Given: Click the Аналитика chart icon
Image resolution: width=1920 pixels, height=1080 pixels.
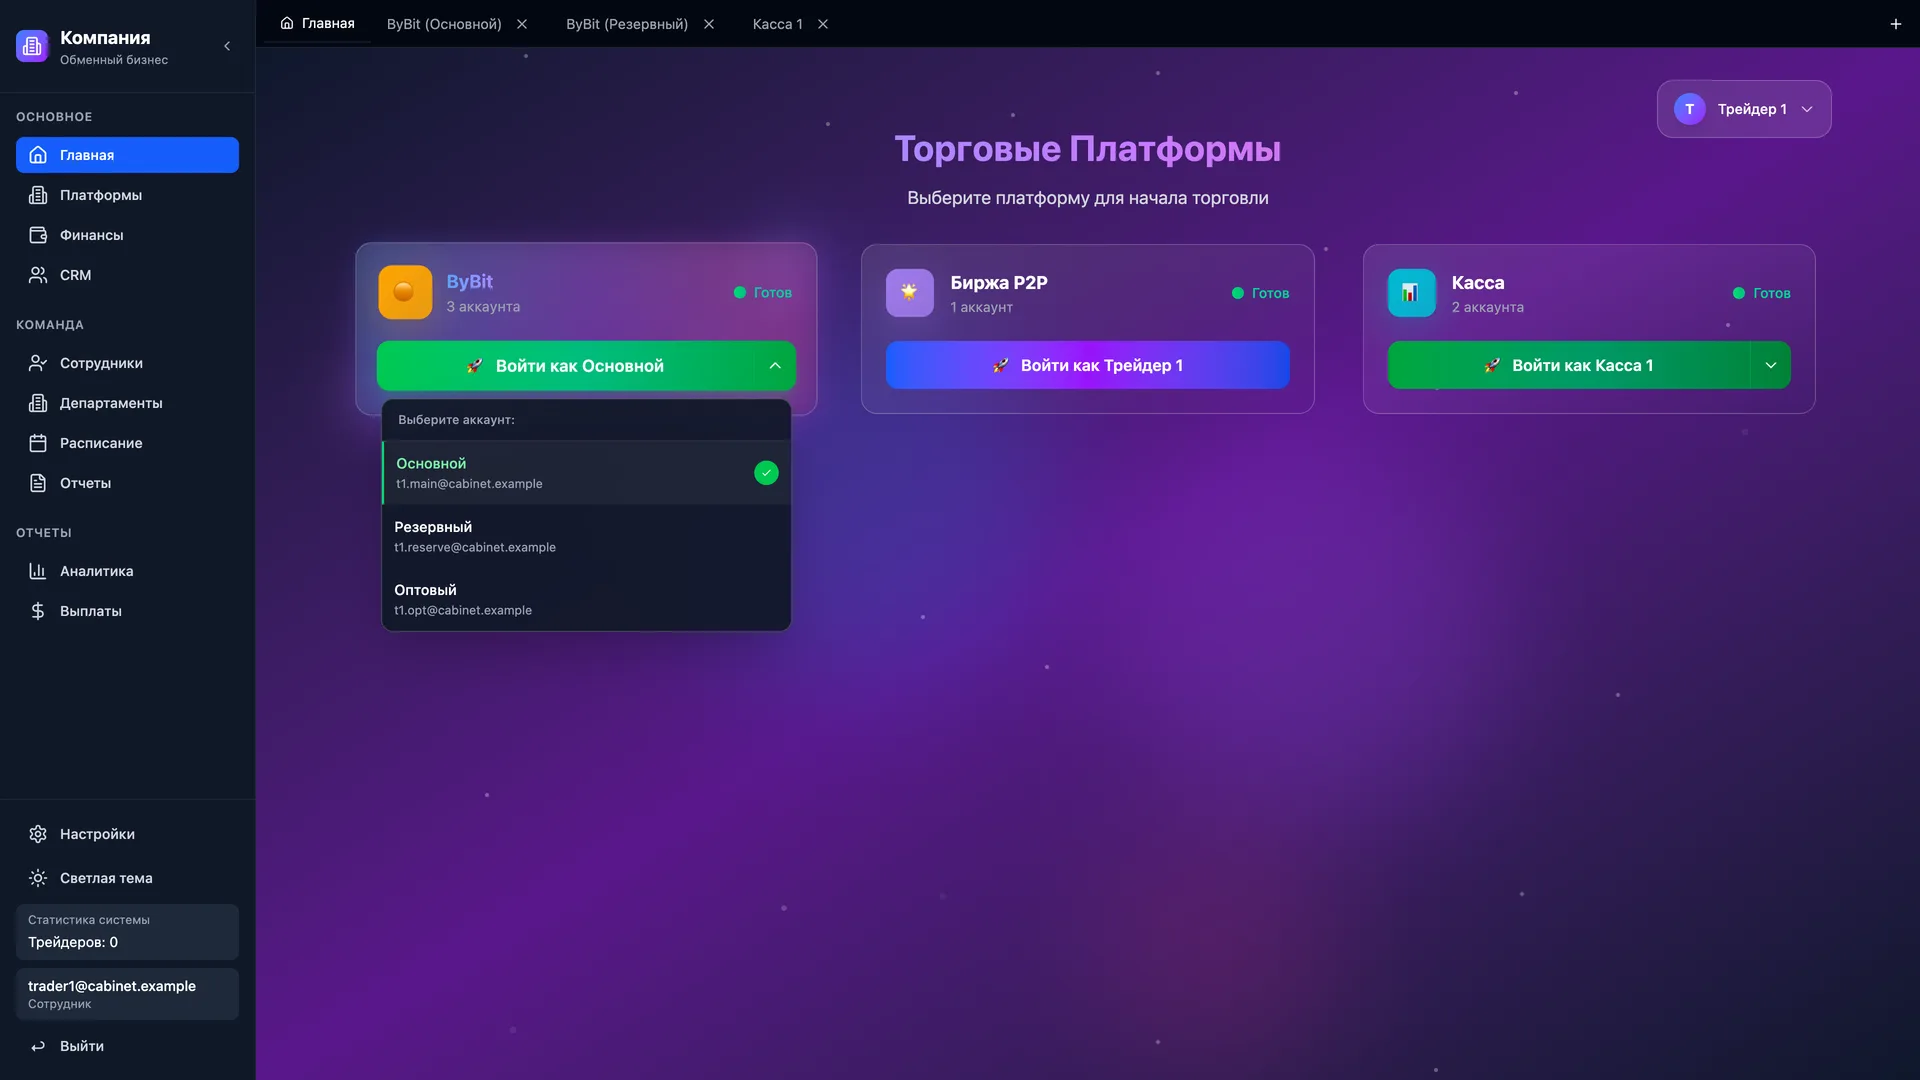Looking at the screenshot, I should [x=38, y=571].
